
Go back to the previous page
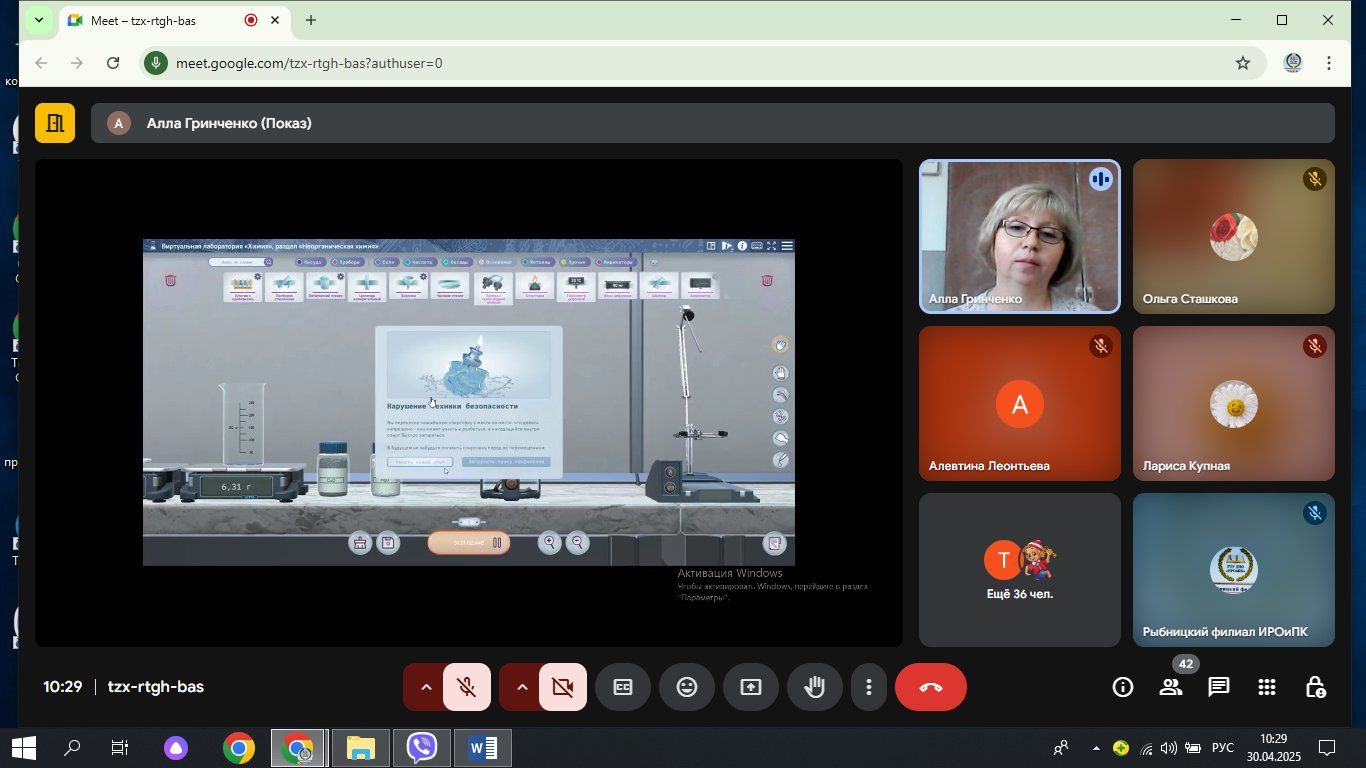41,63
